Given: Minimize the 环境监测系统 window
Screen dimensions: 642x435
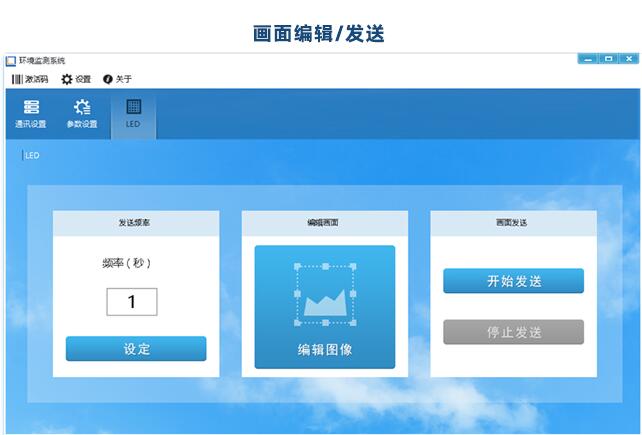Looking at the screenshot, I should tap(588, 59).
